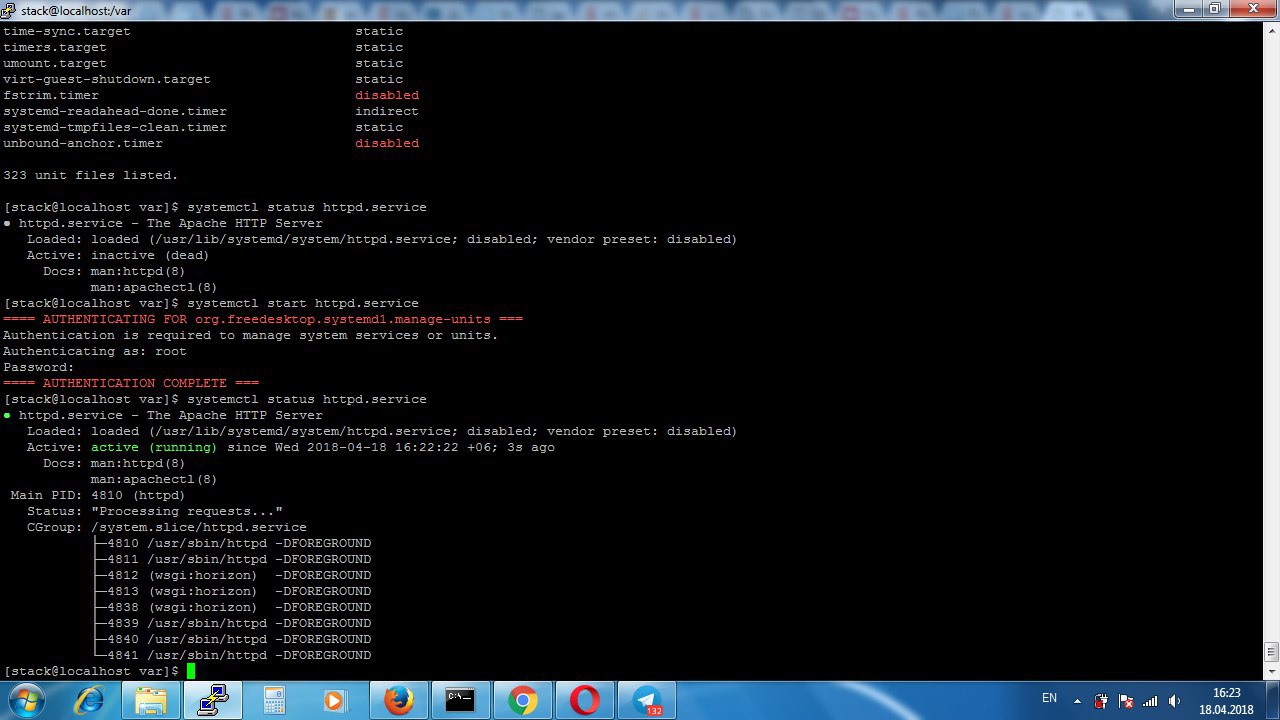
Task: Click the 'Main PID: 4810 (httpd)' line
Action: pos(98,495)
